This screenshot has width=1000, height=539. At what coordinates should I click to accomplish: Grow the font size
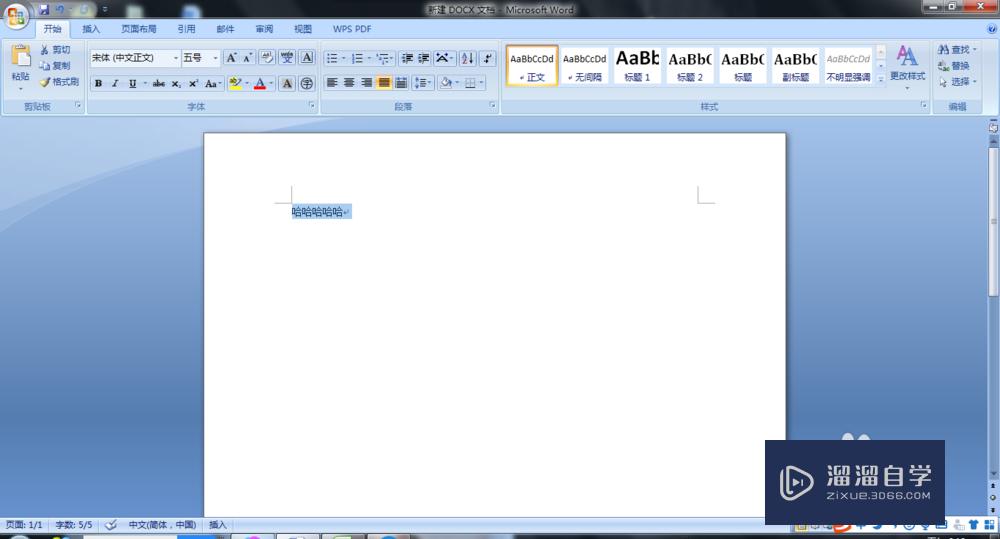point(231,58)
